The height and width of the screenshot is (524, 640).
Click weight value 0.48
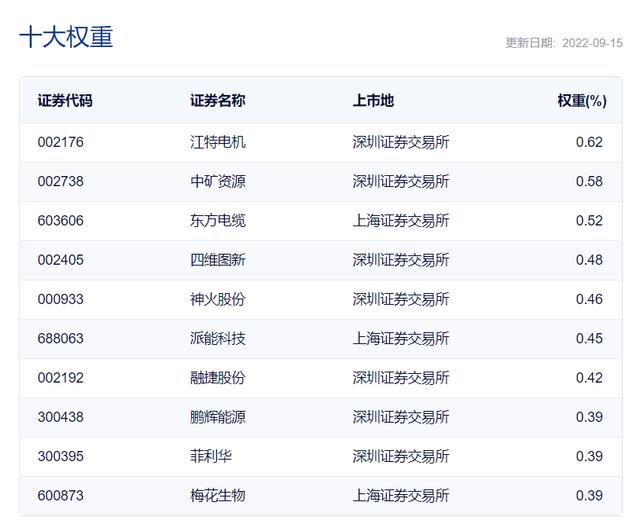pyautogui.click(x=589, y=260)
